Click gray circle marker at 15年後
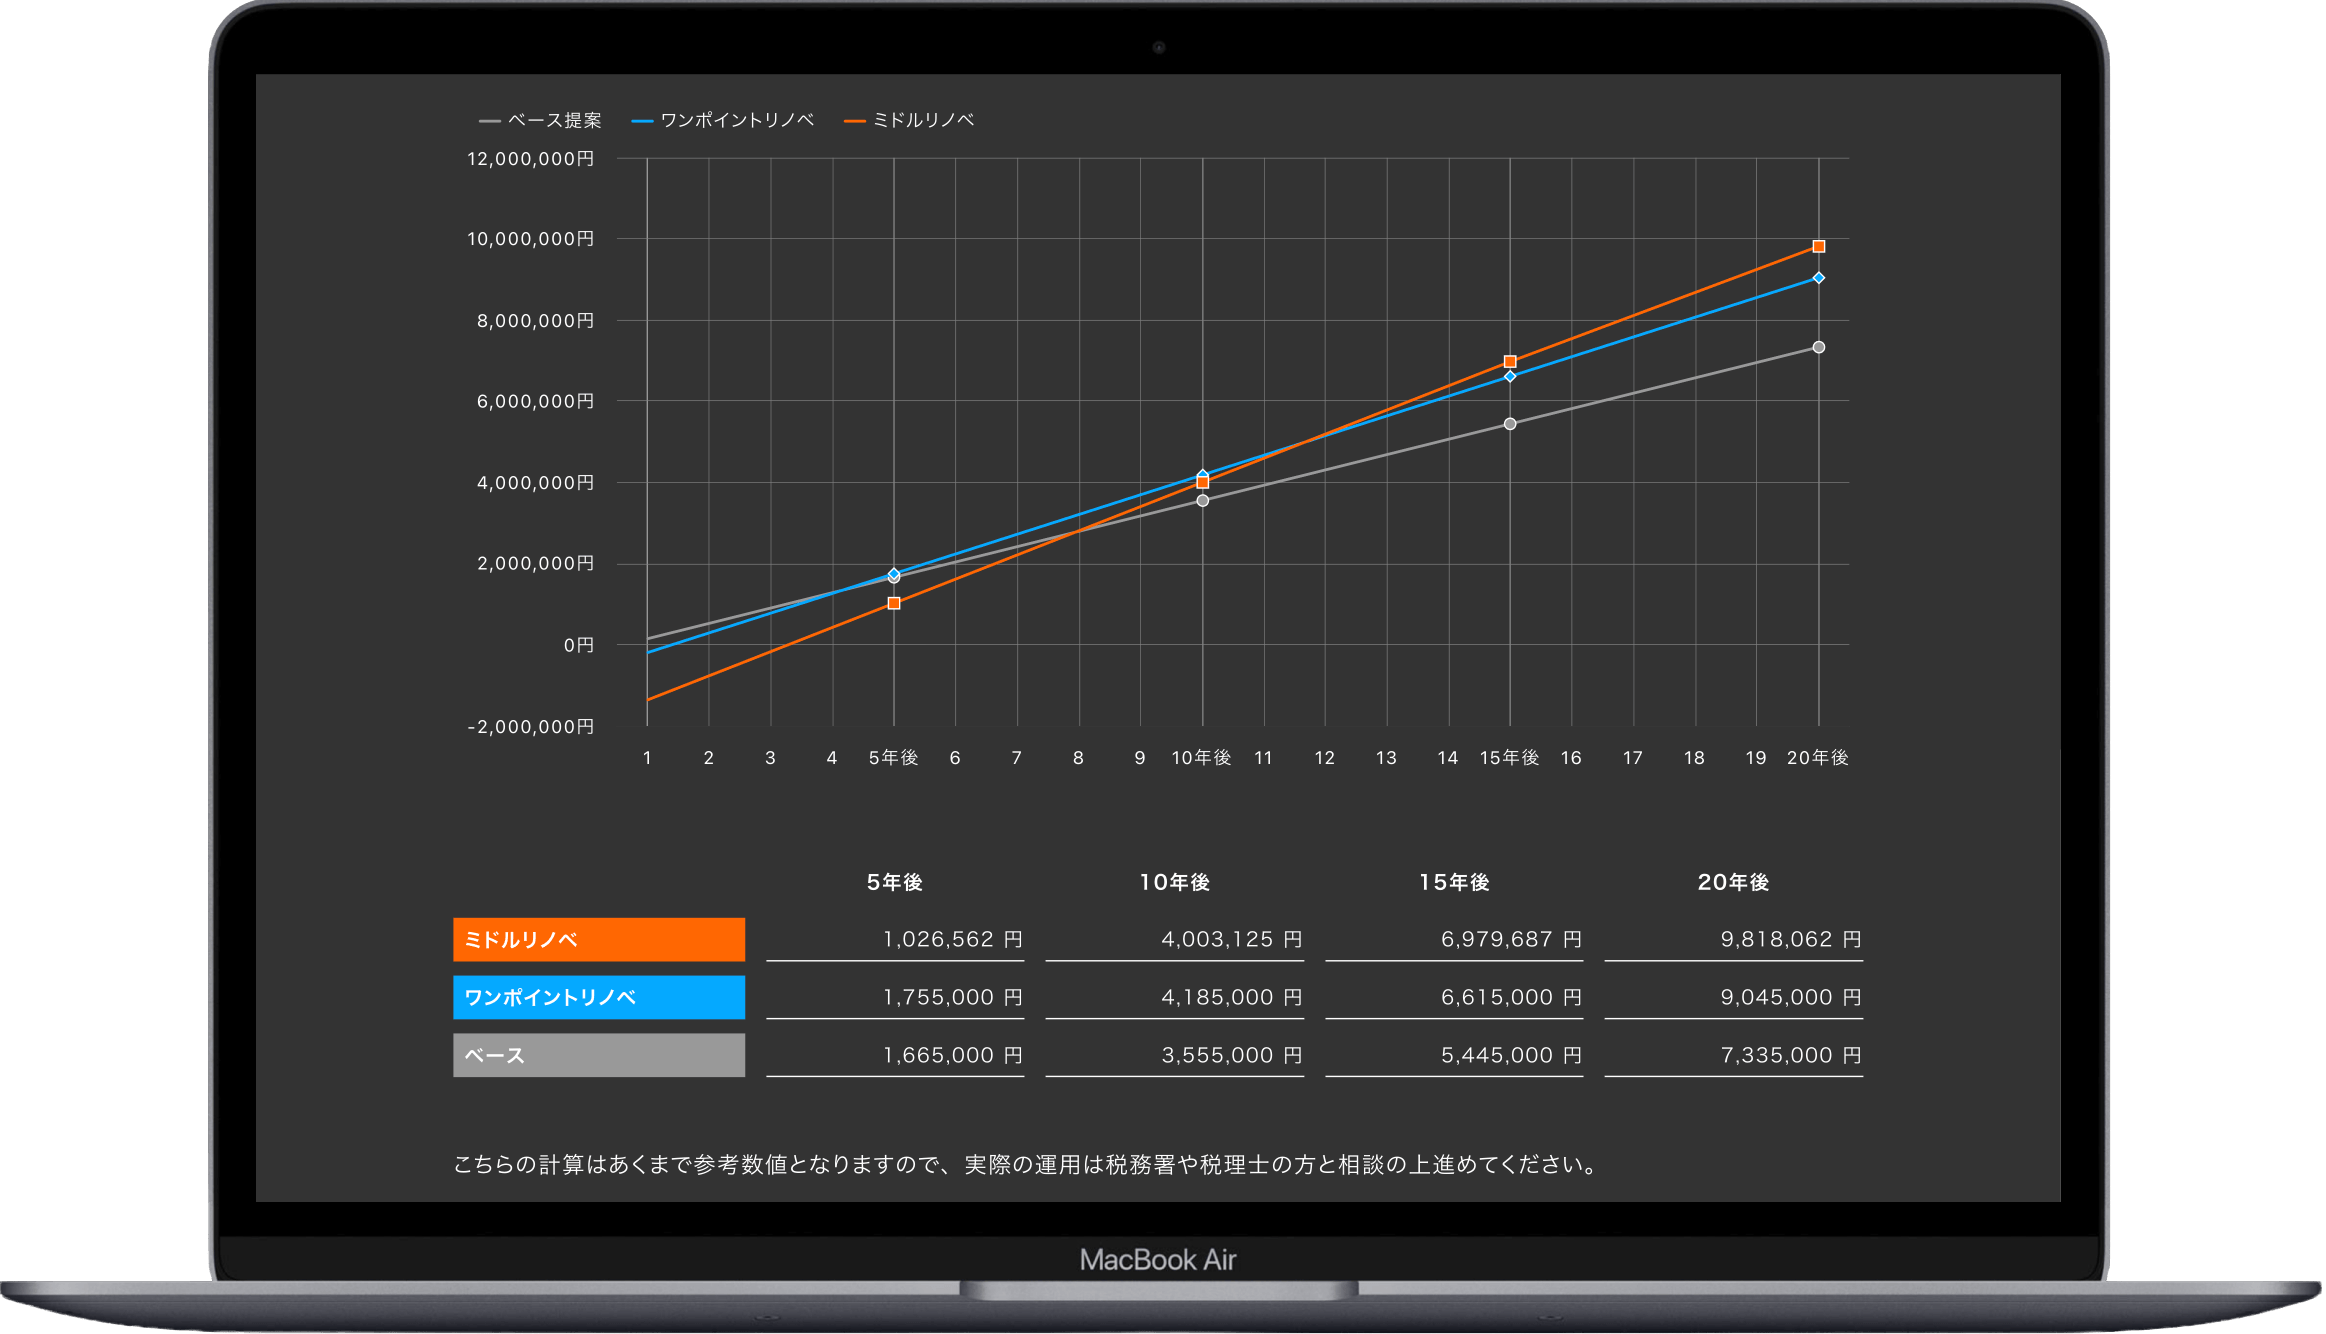Screen dimensions: 2326x1334 coord(1510,424)
